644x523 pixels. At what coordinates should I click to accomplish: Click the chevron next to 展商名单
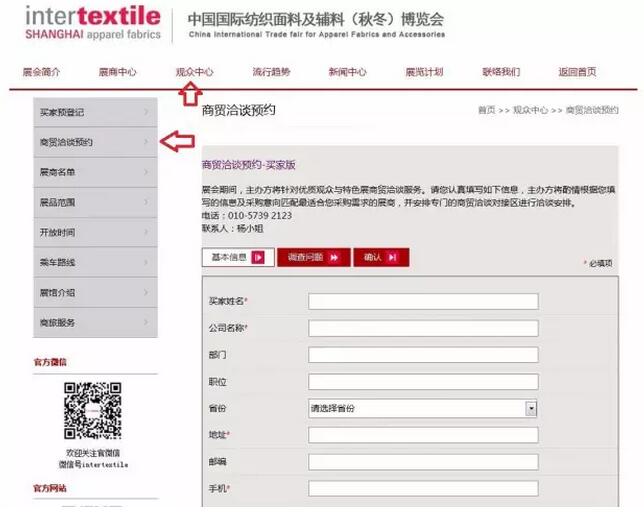[x=146, y=172]
